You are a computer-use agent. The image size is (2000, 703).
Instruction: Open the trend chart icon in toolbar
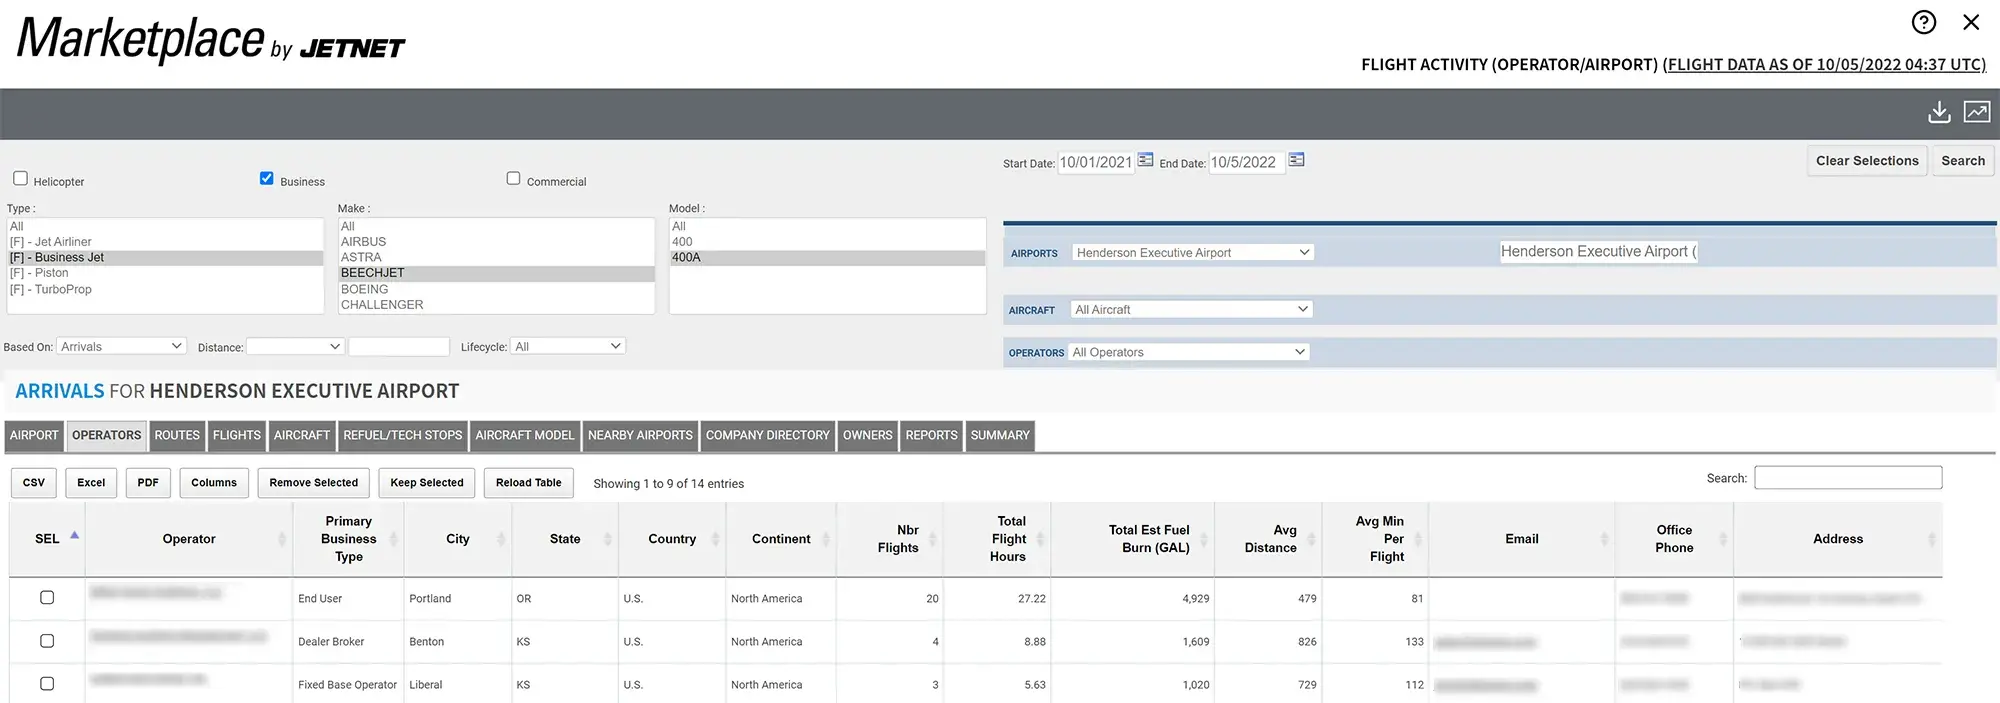[x=1976, y=112]
